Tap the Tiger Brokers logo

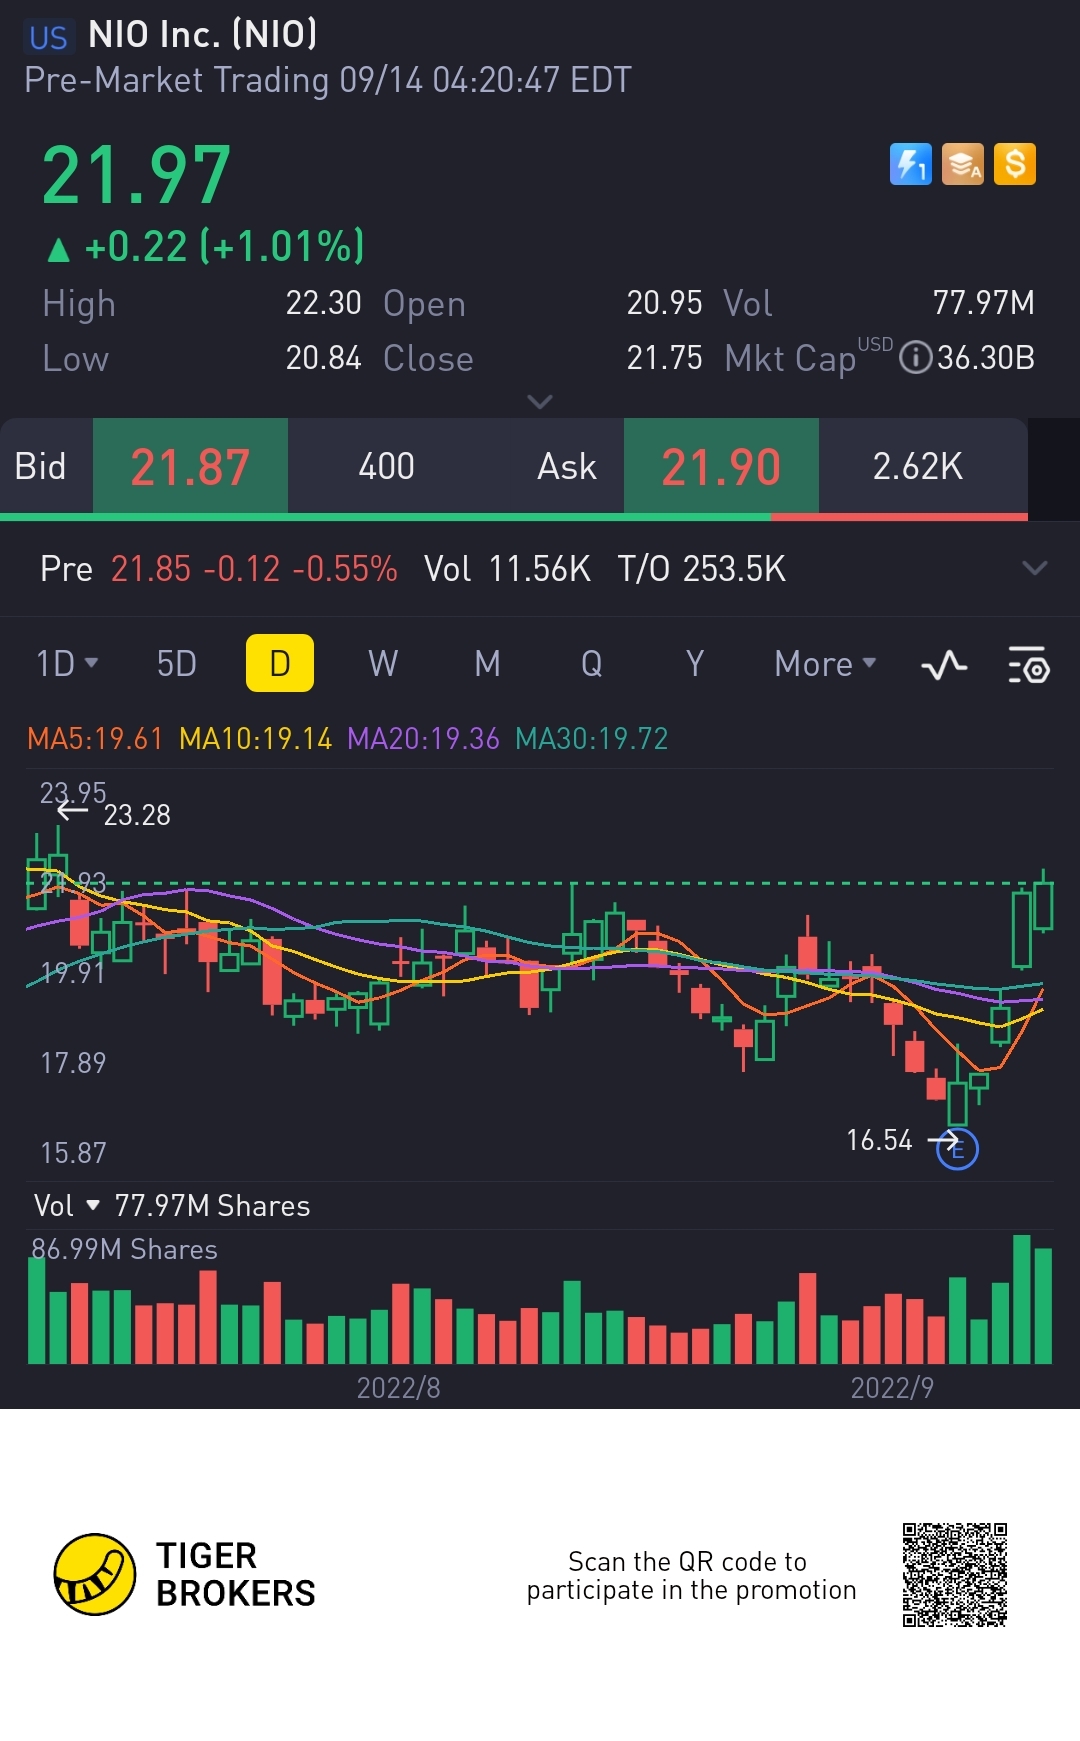pos(95,1574)
